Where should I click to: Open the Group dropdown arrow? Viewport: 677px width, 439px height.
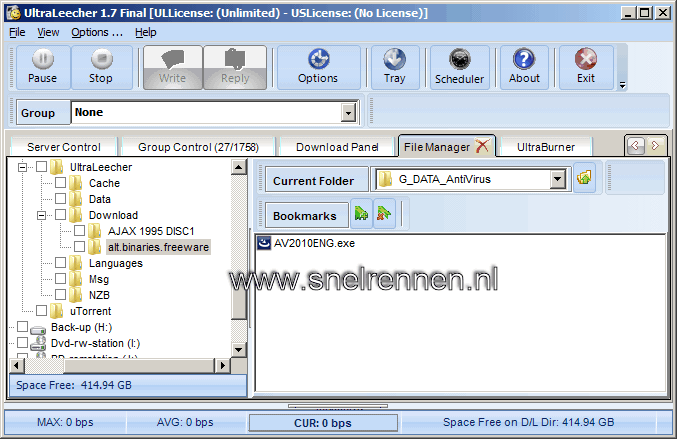click(348, 113)
